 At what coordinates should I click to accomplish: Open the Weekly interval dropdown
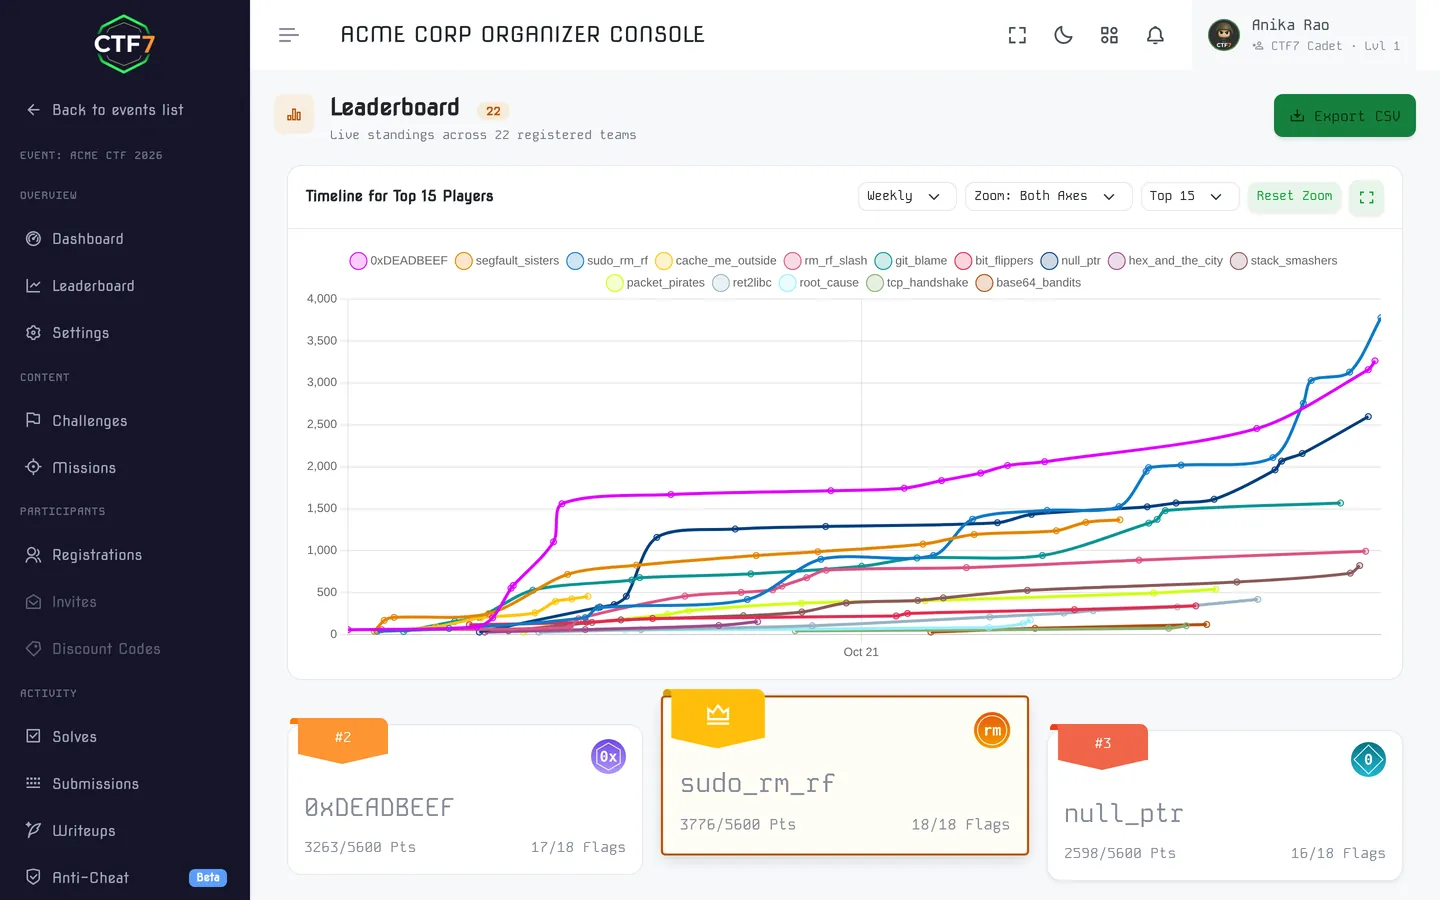(x=907, y=196)
